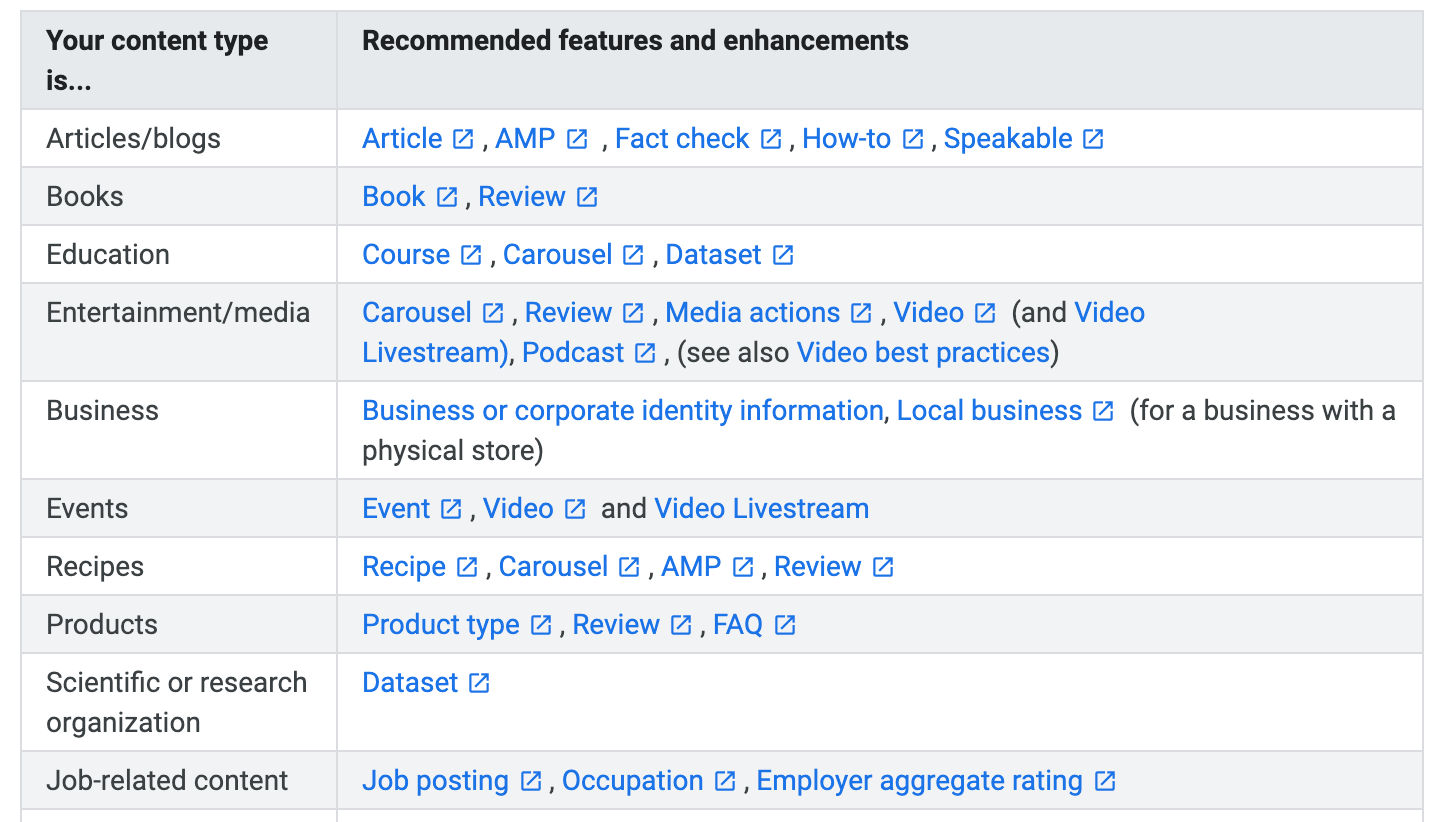Click external-link icon next to Article

463,139
